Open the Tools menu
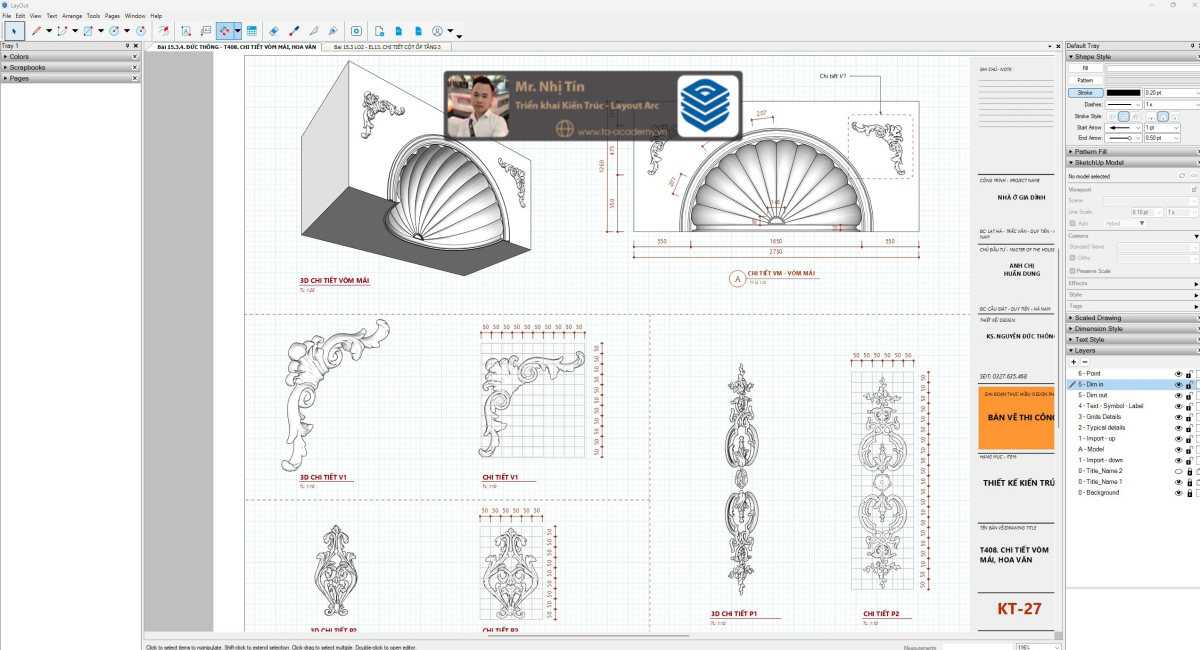 (93, 16)
